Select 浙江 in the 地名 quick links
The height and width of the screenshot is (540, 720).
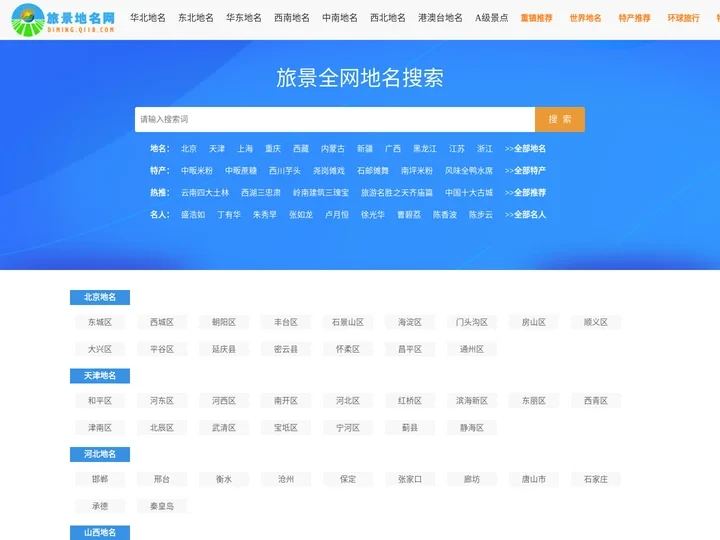484,148
